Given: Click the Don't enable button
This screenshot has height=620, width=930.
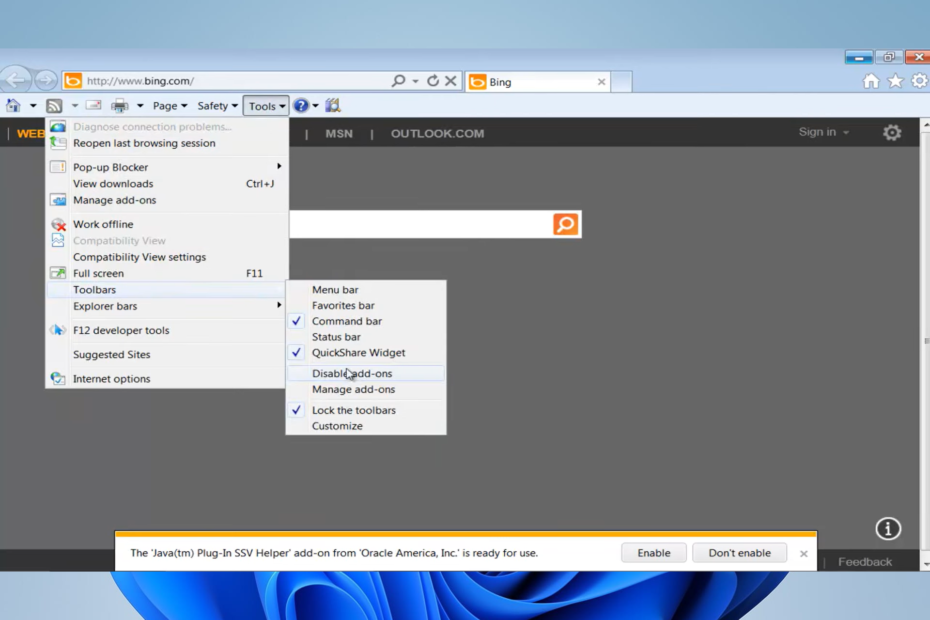Looking at the screenshot, I should pos(739,552).
